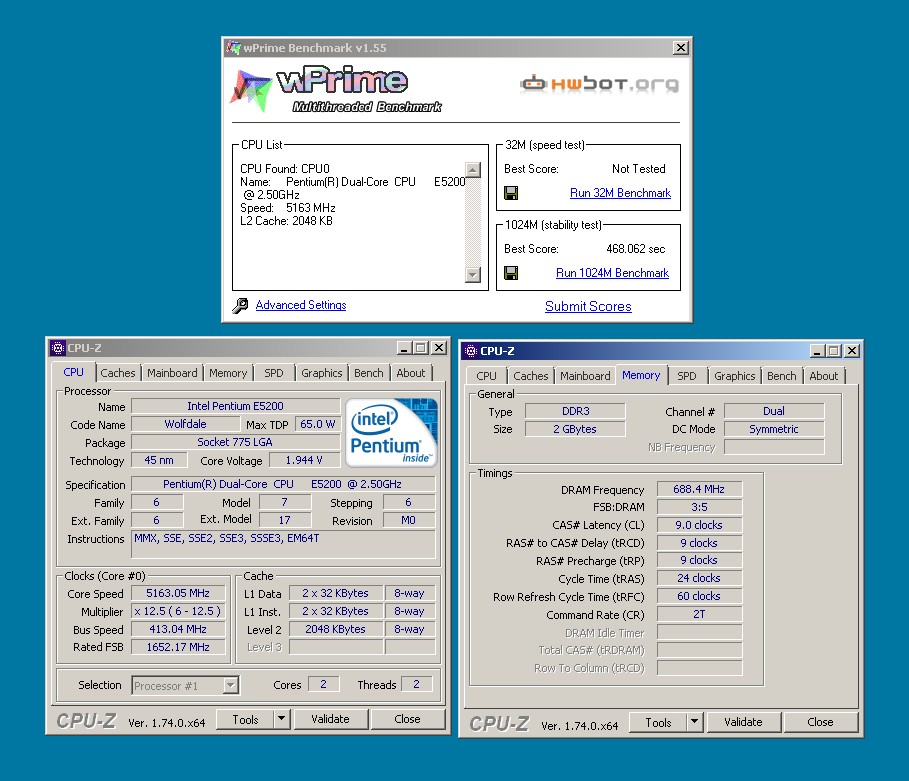The width and height of the screenshot is (909, 781).
Task: Open About tab in left CPU-Z
Action: 410,373
